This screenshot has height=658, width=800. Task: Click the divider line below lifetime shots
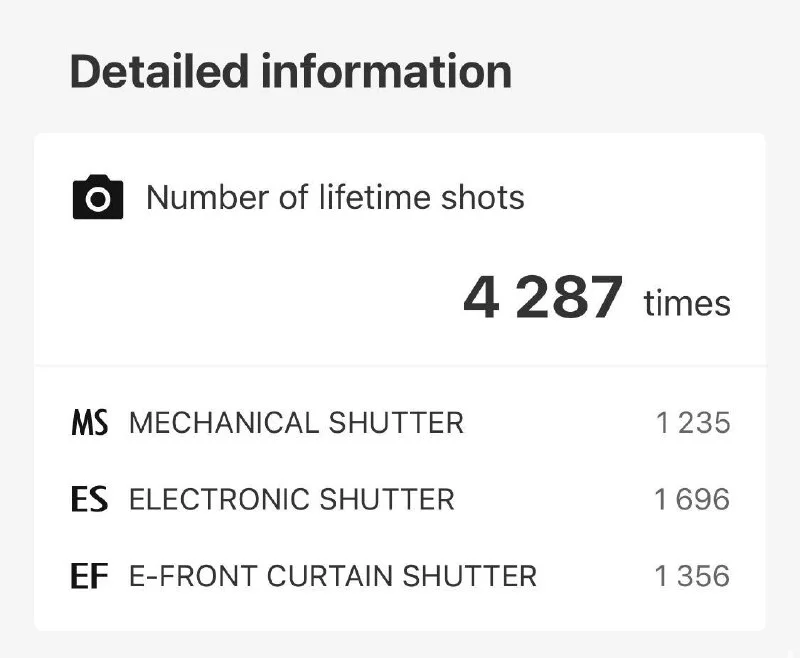coord(400,366)
